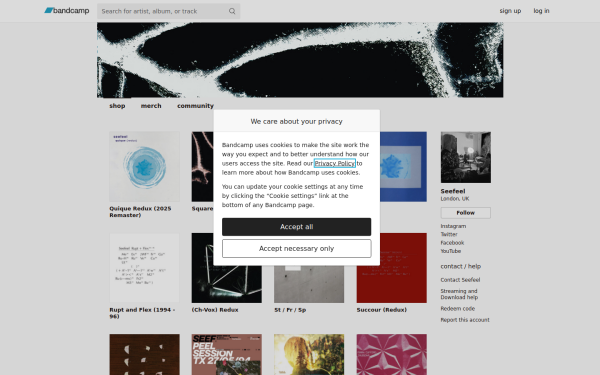Image resolution: width=600 pixels, height=375 pixels.
Task: Switch to the shop tab
Action: (117, 106)
